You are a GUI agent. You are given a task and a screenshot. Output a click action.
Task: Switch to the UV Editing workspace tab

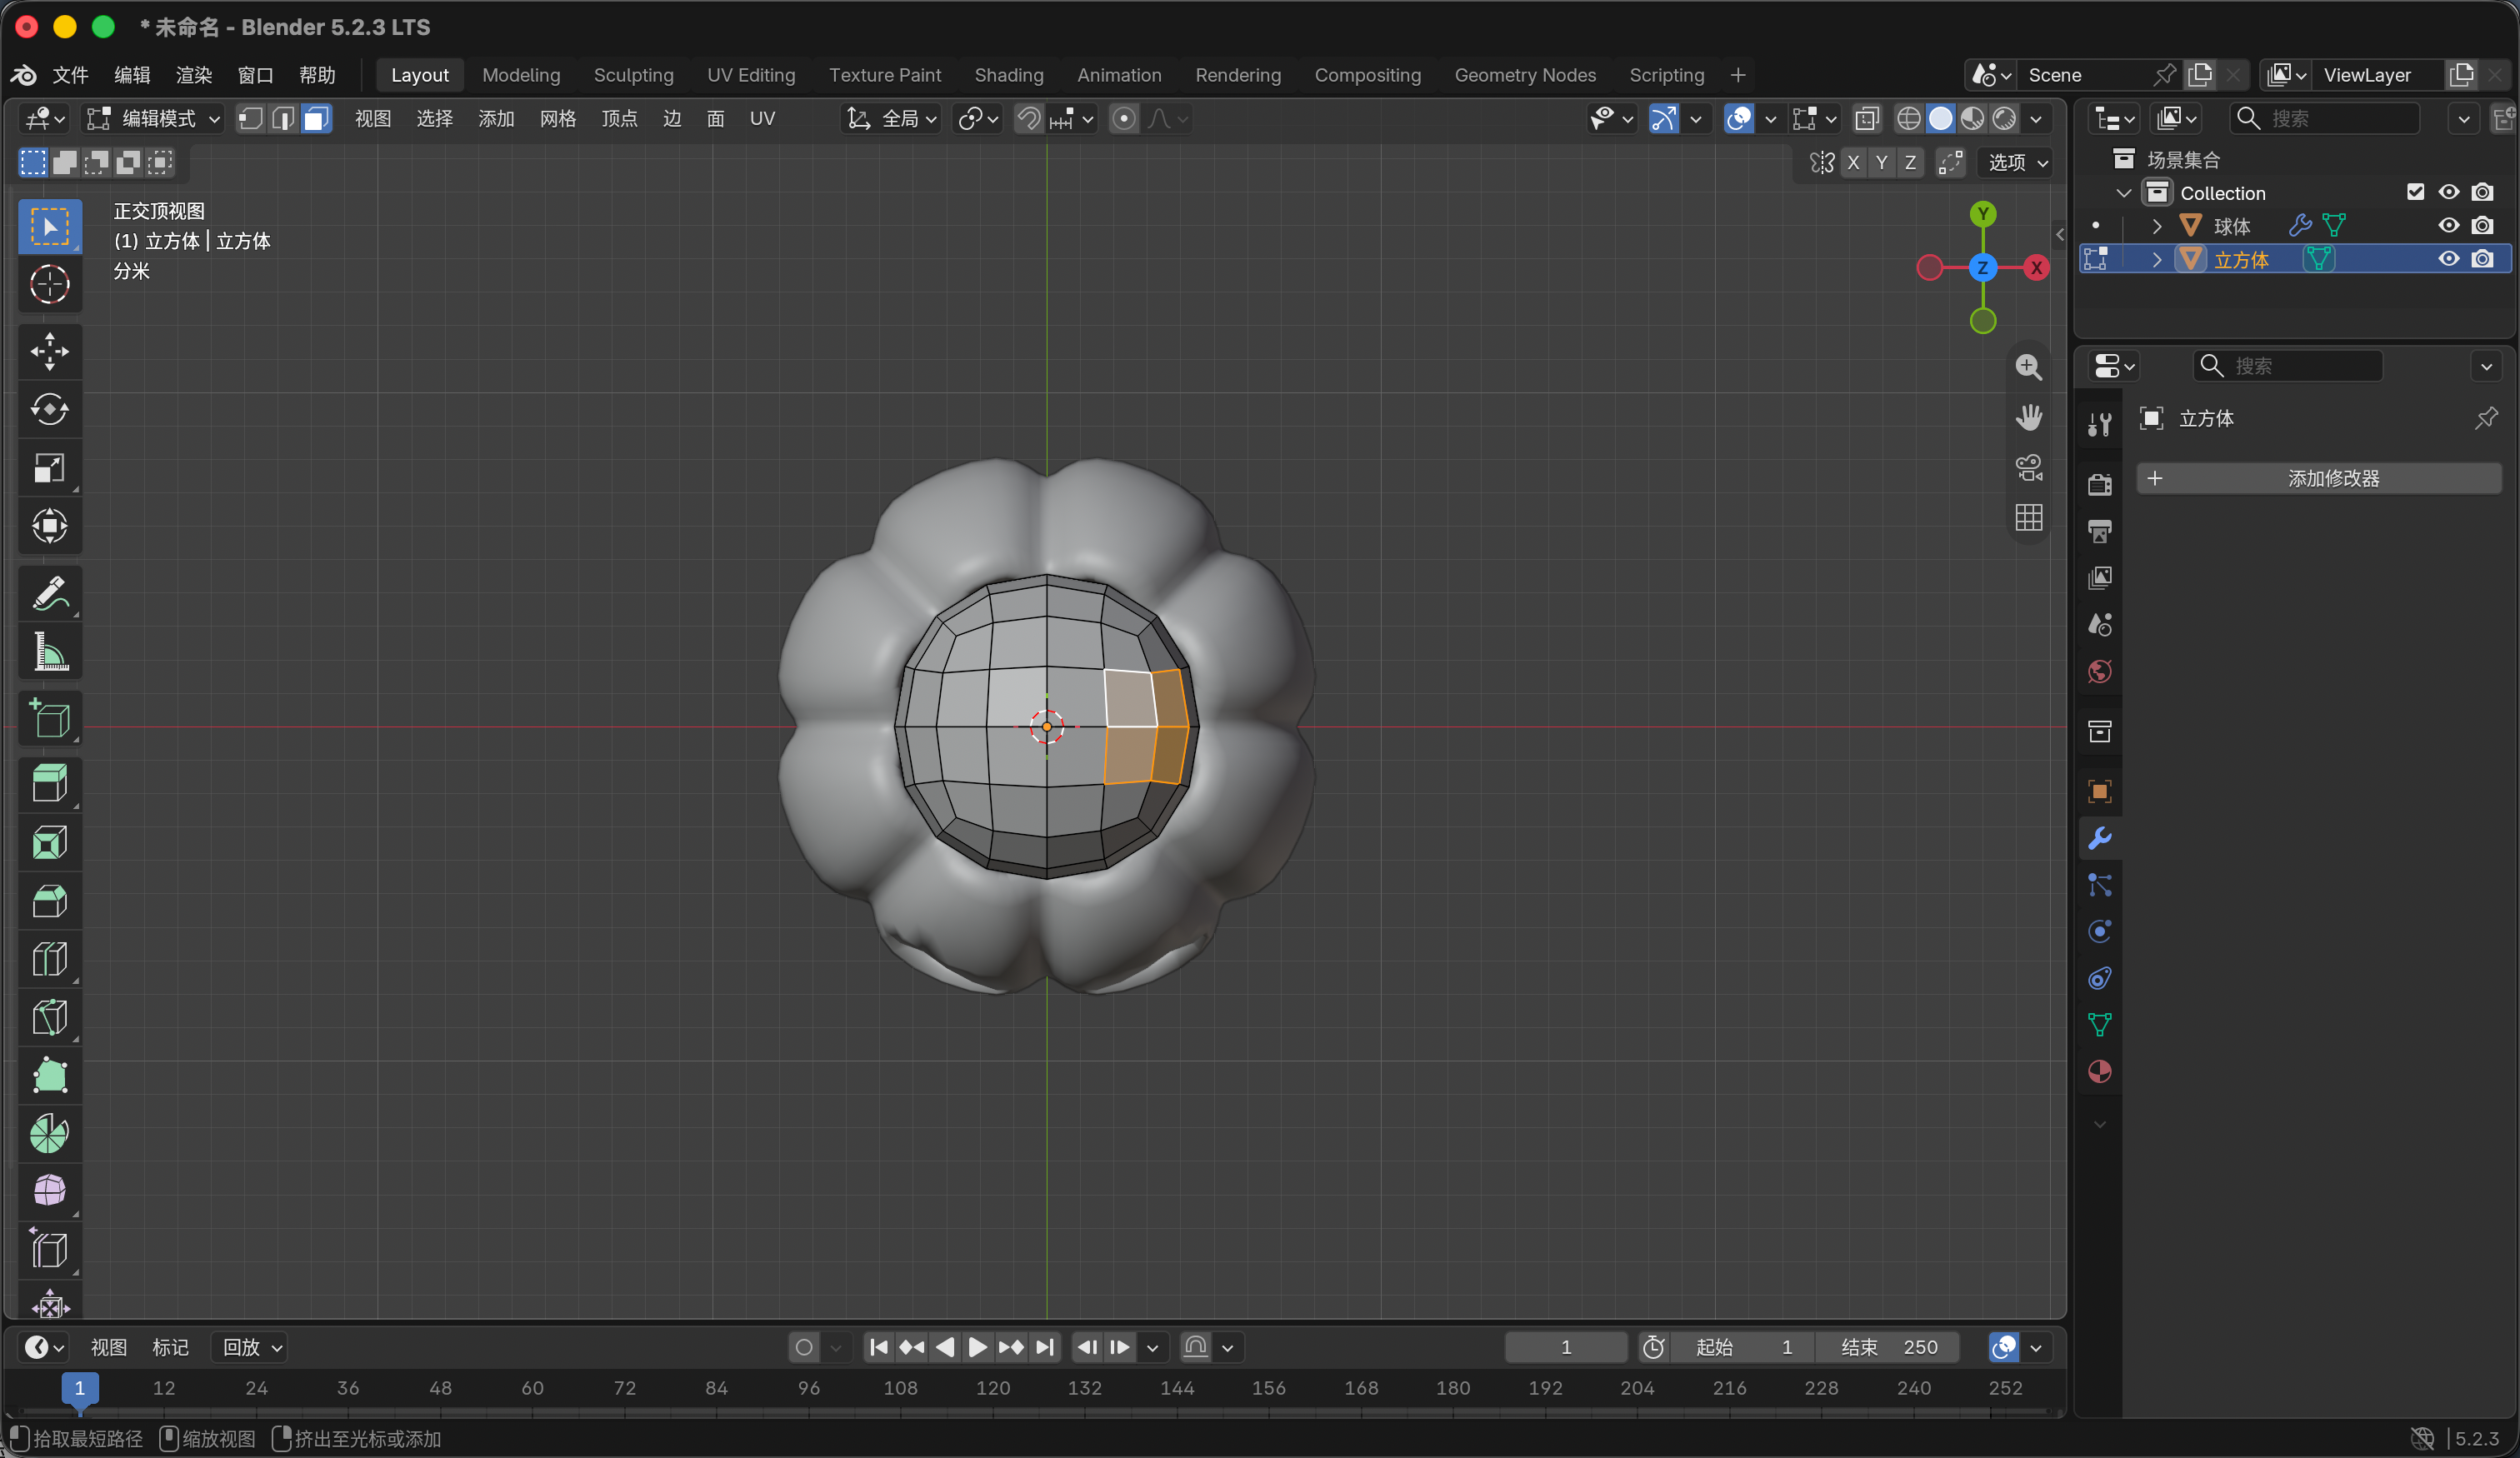(x=751, y=75)
